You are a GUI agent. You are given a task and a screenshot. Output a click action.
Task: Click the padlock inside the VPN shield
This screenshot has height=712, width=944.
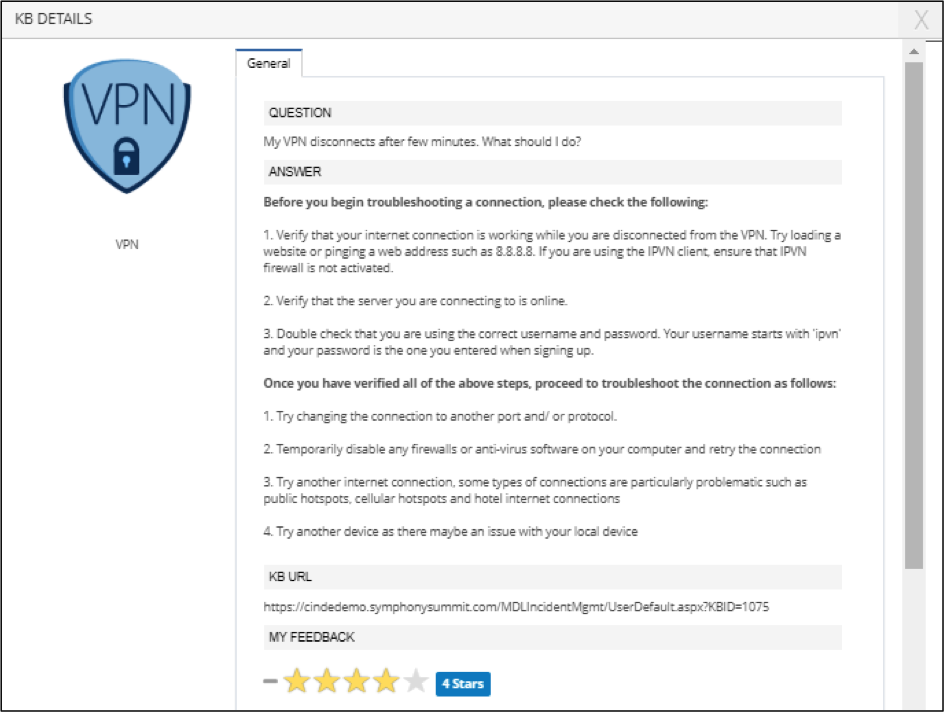(x=126, y=156)
